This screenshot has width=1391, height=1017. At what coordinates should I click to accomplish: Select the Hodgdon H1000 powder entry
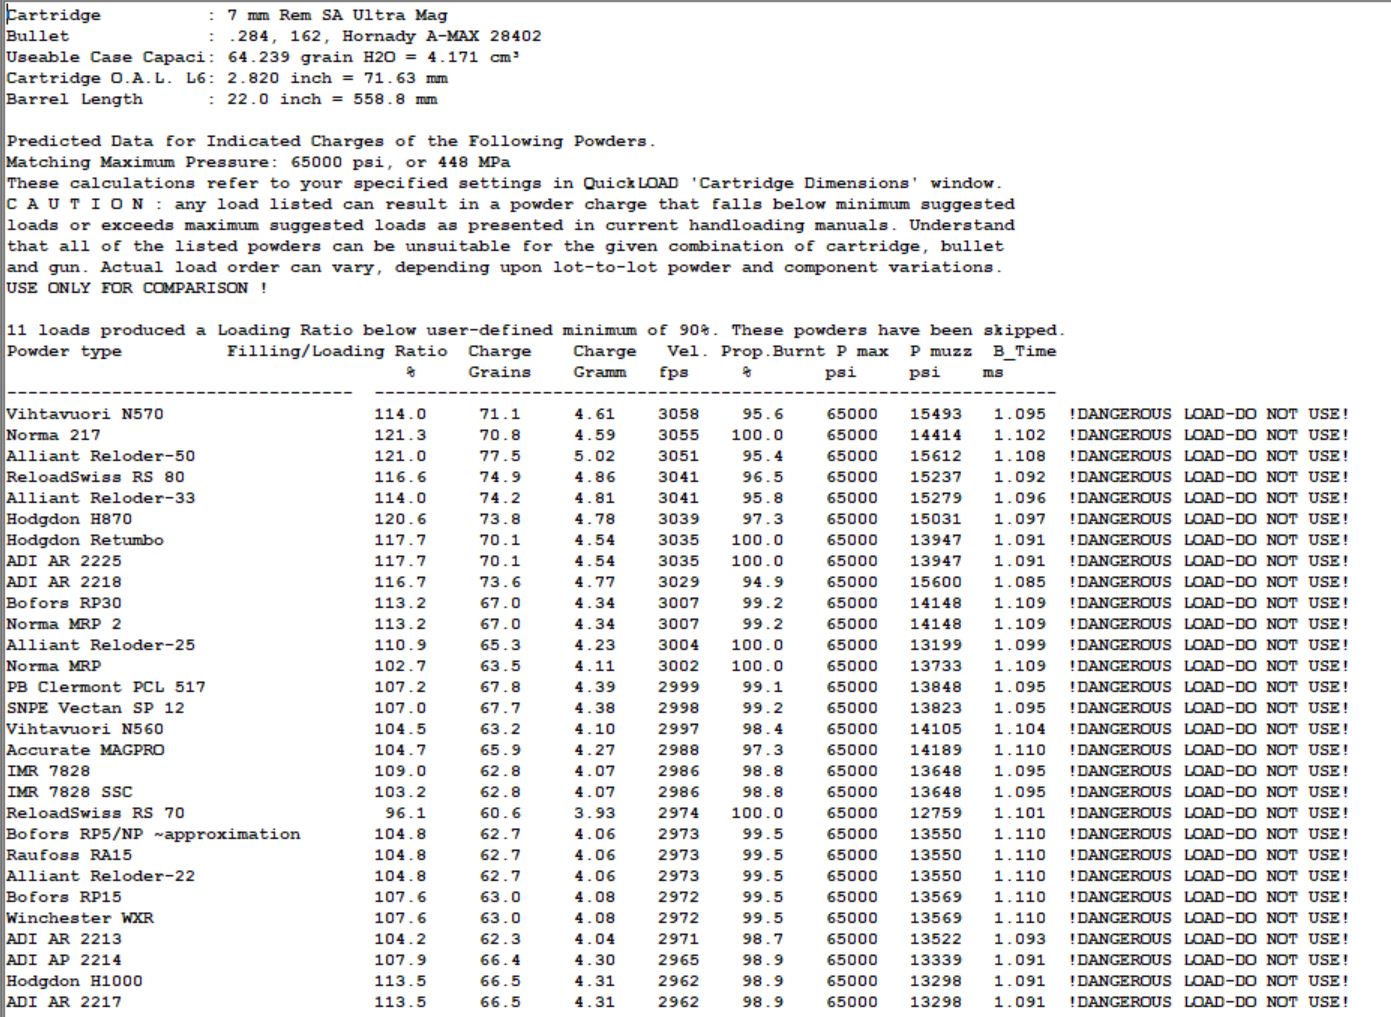tap(74, 981)
